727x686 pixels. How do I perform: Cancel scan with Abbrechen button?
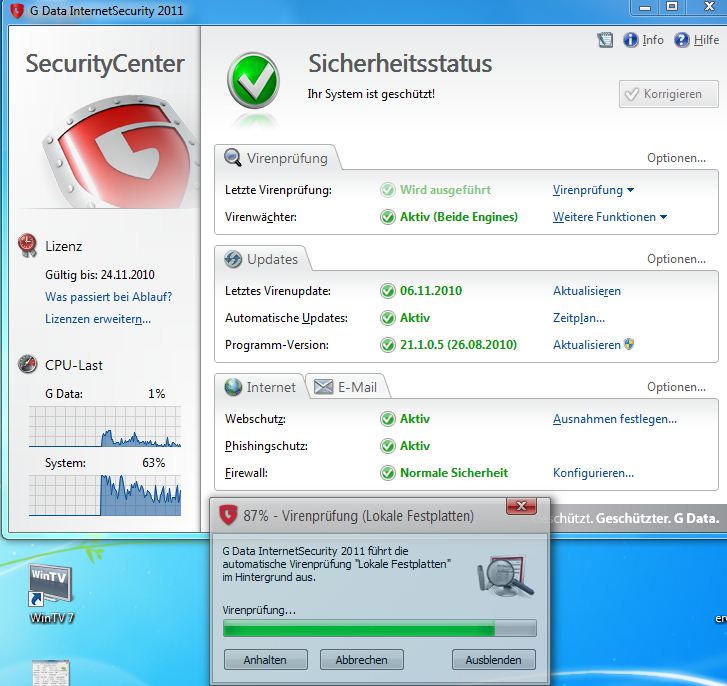pos(362,660)
